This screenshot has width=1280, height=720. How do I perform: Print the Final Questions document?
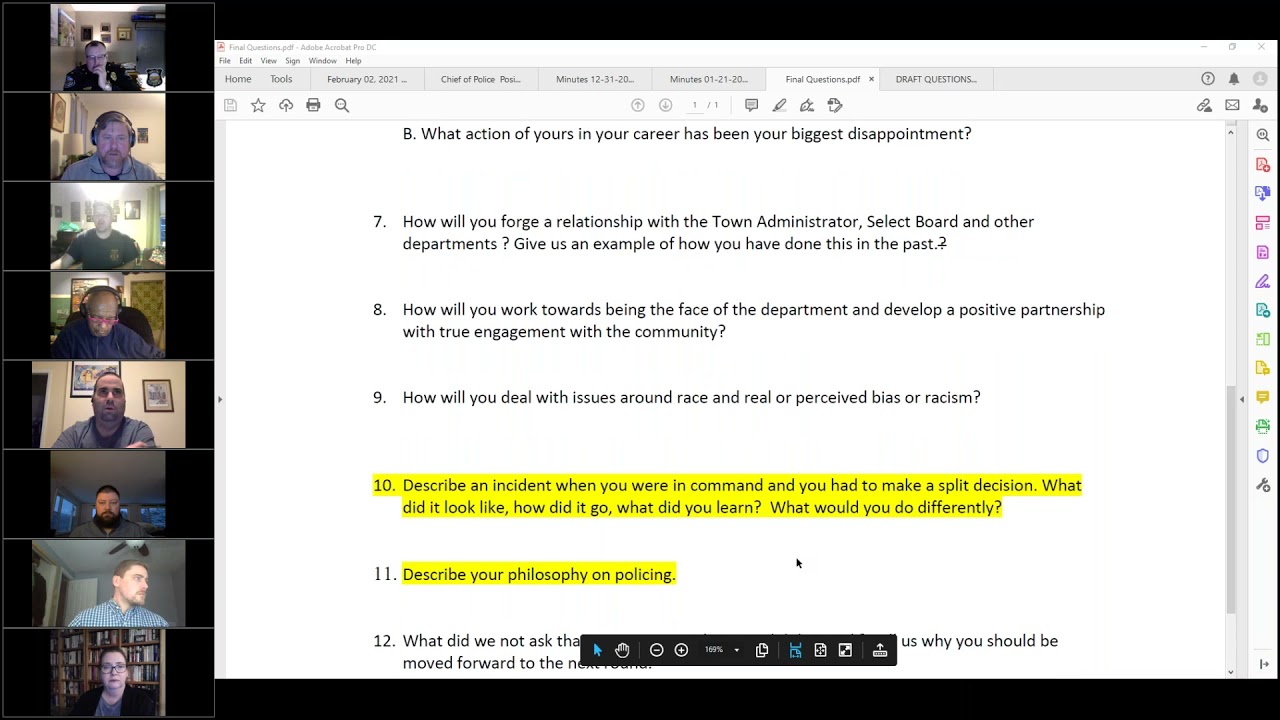click(x=313, y=105)
